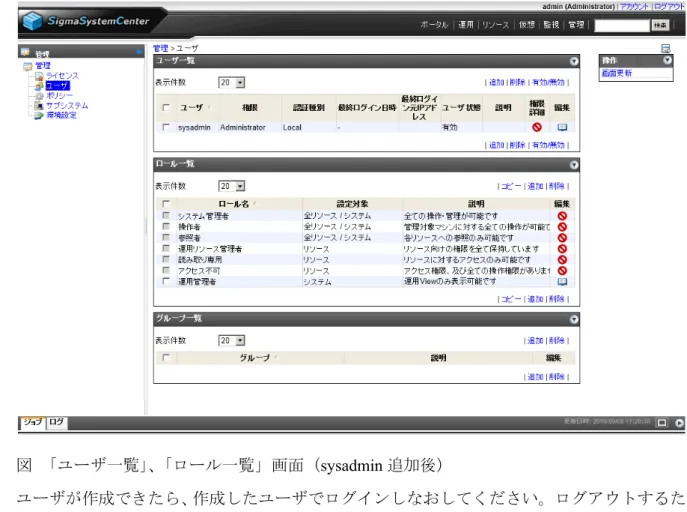Check the select-all checkbox in group list header
687x512 pixels.
(x=166, y=358)
